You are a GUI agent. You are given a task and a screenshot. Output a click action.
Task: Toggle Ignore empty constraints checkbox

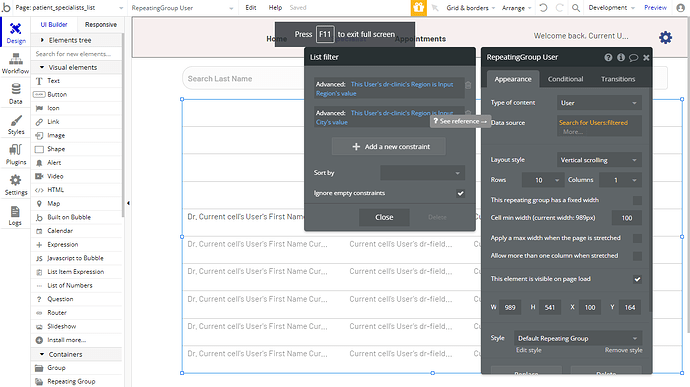tap(460, 193)
